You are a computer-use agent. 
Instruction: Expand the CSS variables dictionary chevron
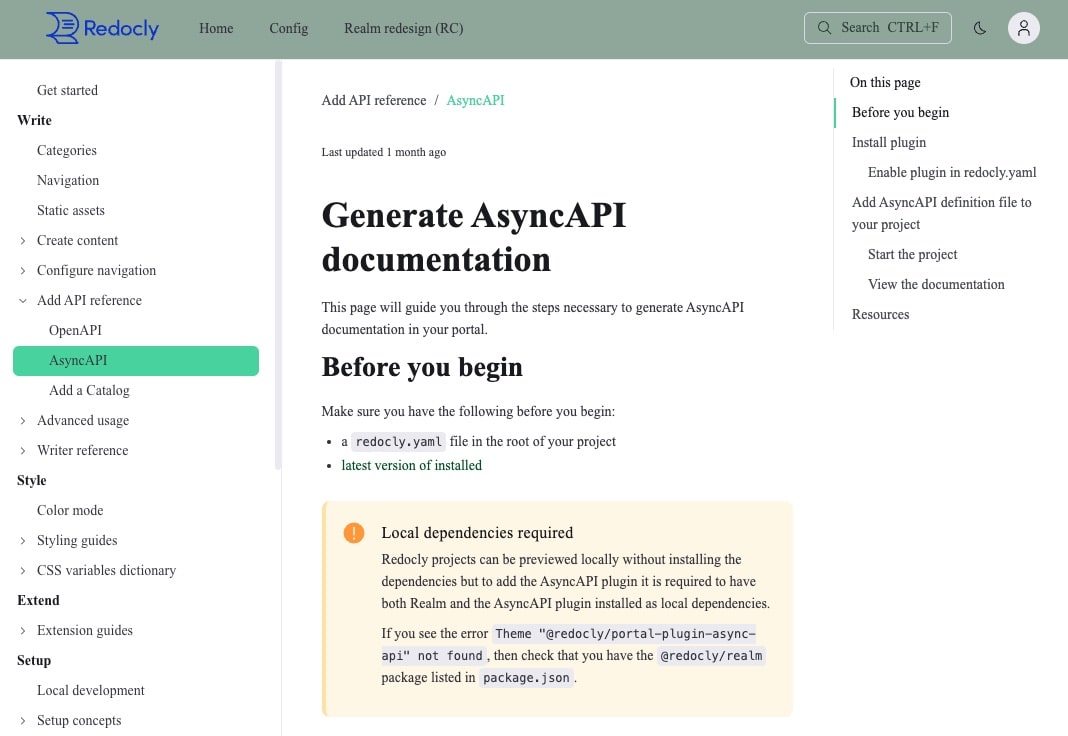[x=23, y=571]
